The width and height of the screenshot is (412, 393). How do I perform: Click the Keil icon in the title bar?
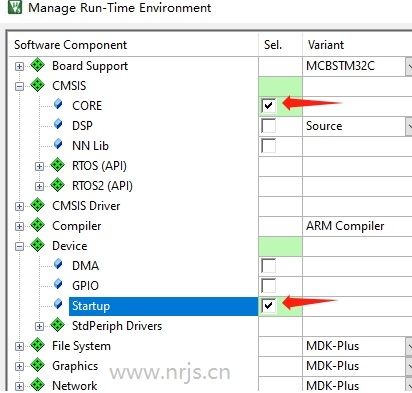pos(15,7)
